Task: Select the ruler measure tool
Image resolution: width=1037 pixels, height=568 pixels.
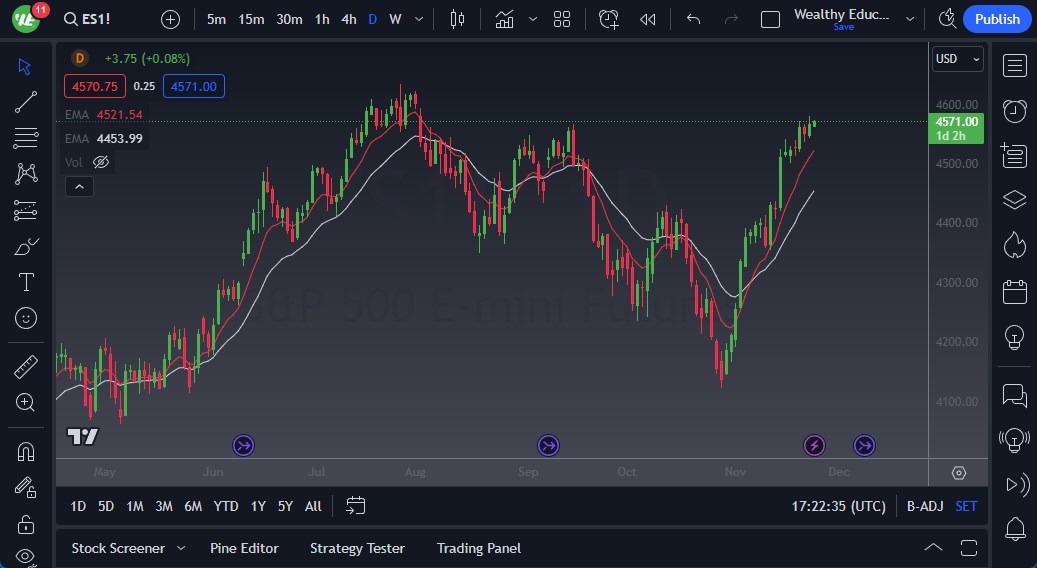Action: 26,367
